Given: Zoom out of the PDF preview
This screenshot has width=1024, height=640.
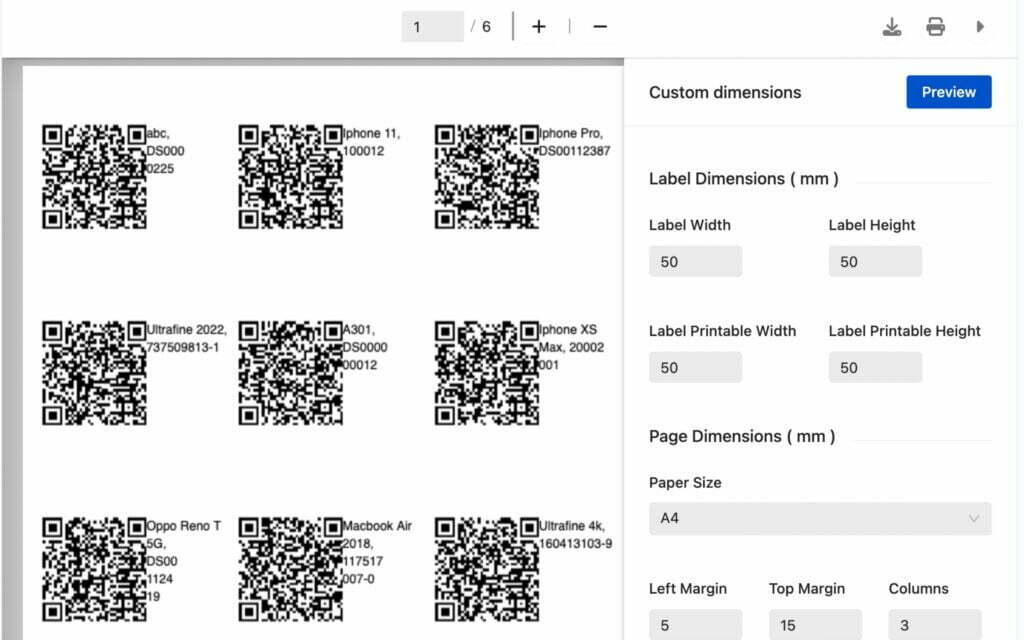Looking at the screenshot, I should (599, 26).
